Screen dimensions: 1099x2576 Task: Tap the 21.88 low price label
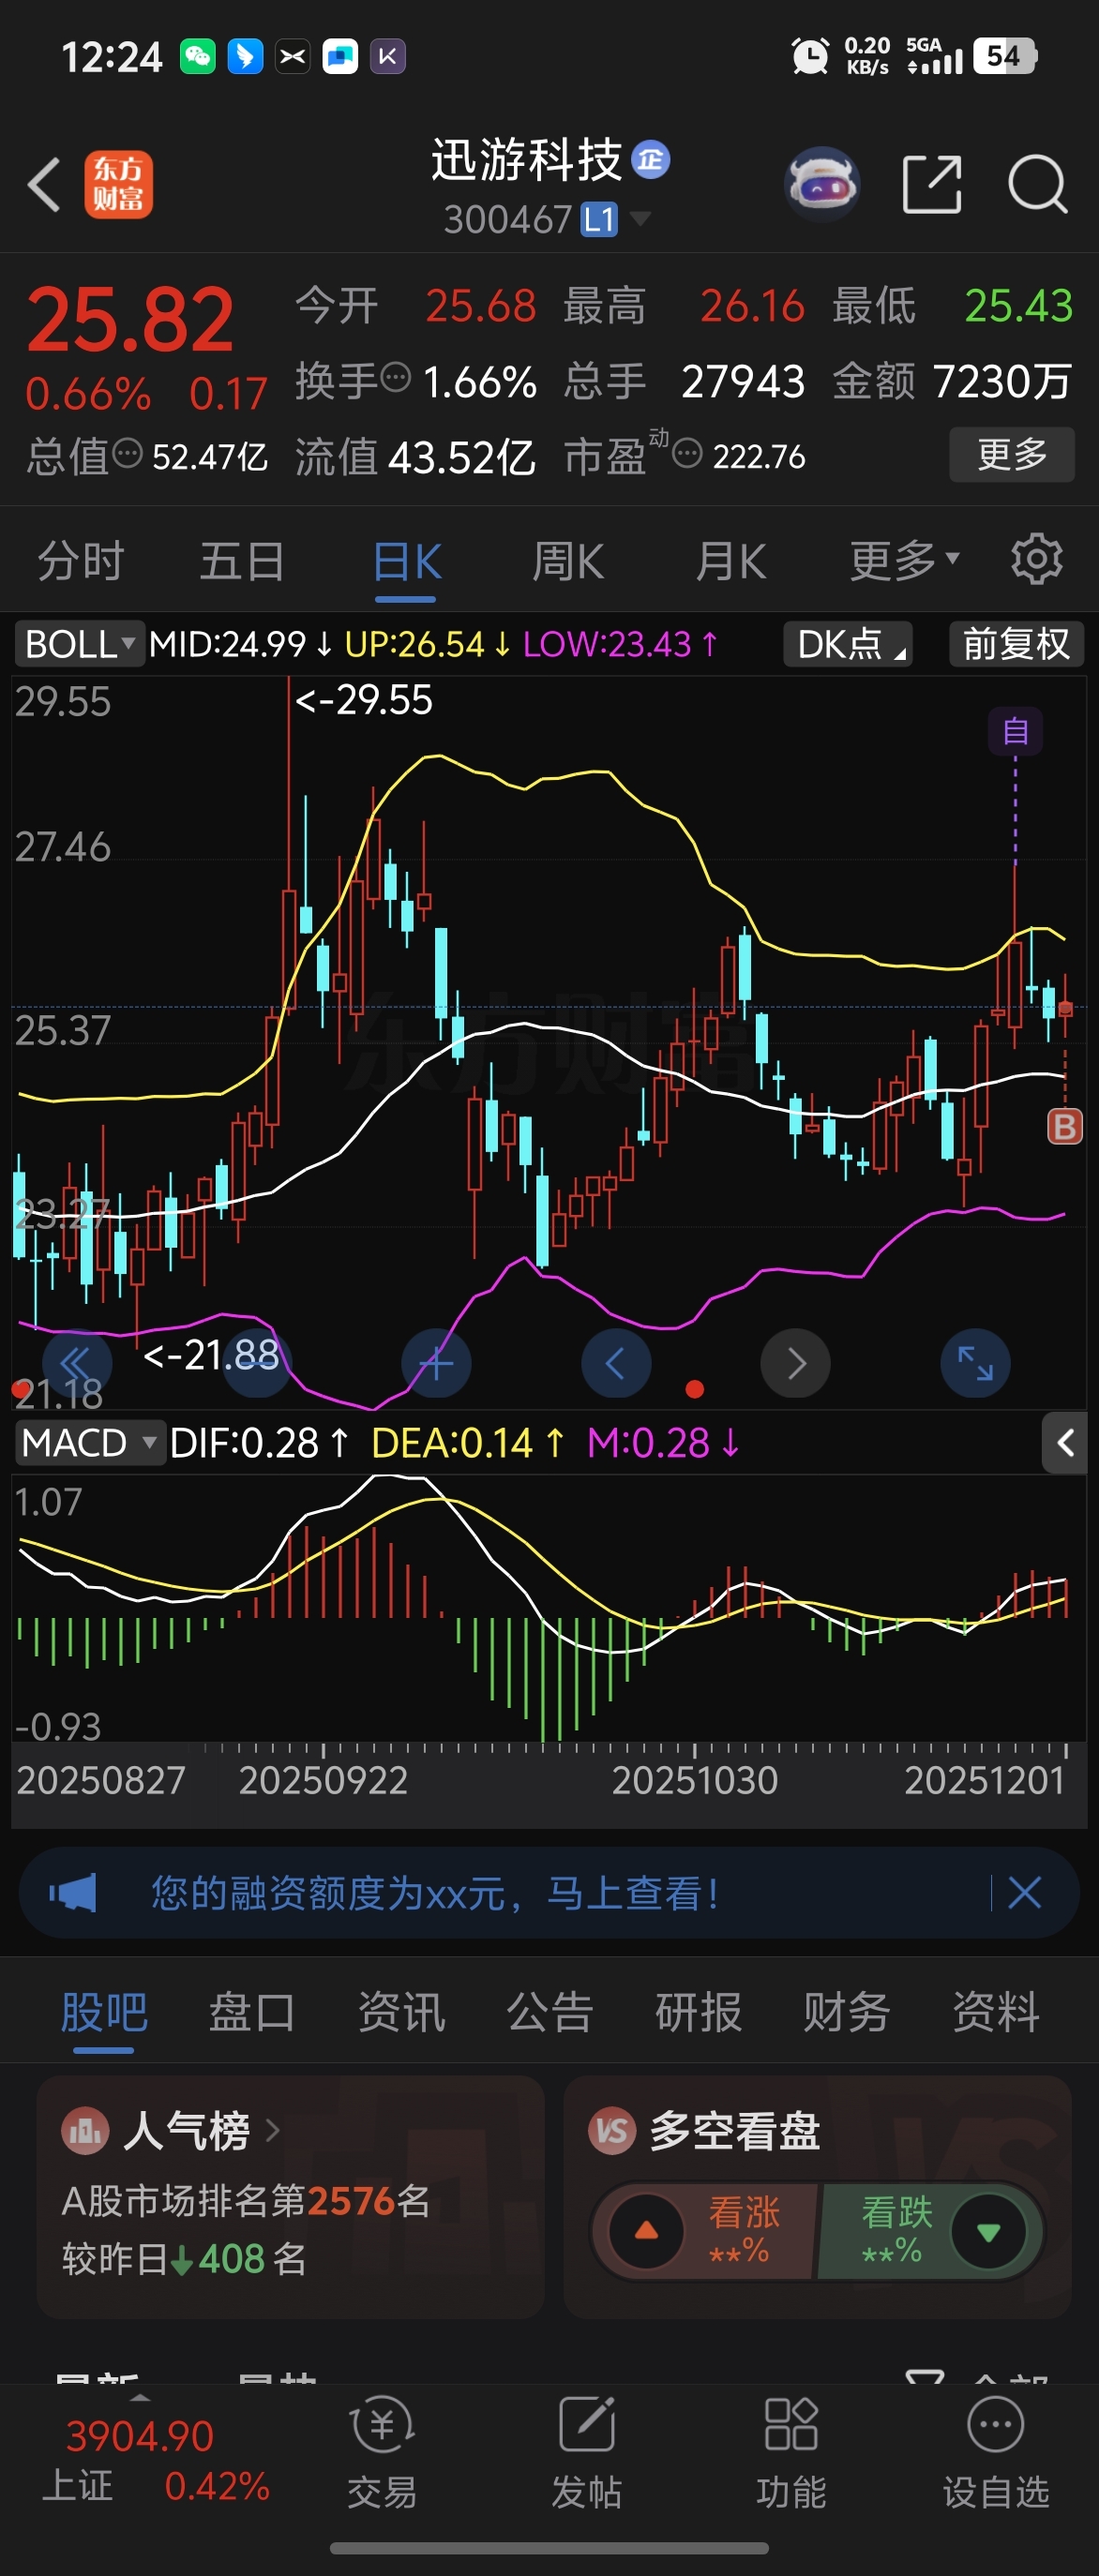(x=211, y=1355)
